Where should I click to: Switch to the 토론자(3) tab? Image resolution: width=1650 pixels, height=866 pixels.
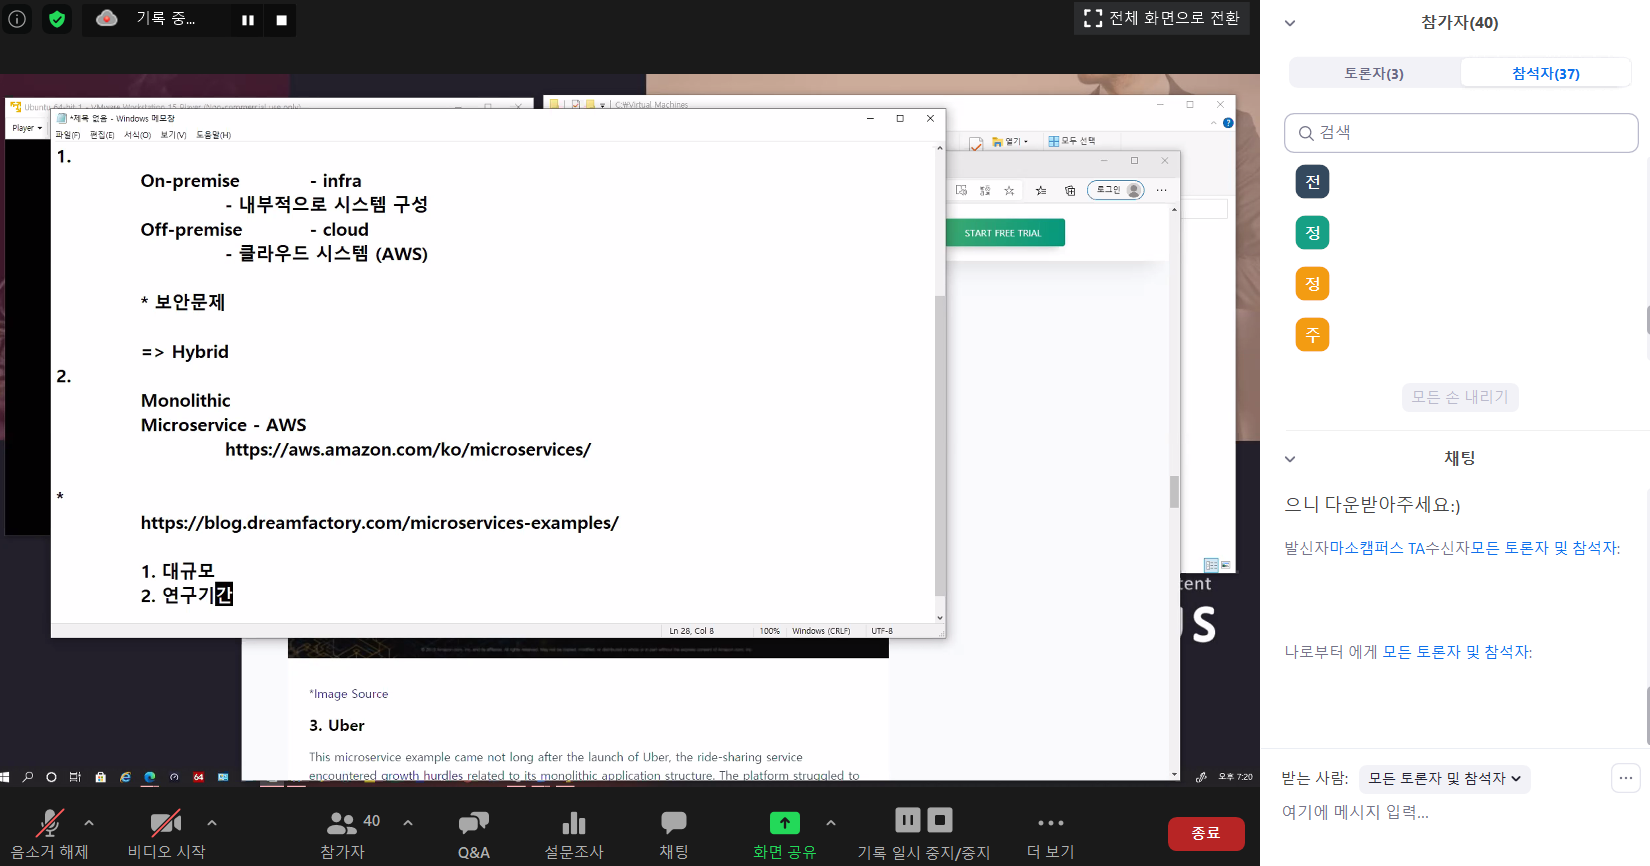click(1374, 73)
